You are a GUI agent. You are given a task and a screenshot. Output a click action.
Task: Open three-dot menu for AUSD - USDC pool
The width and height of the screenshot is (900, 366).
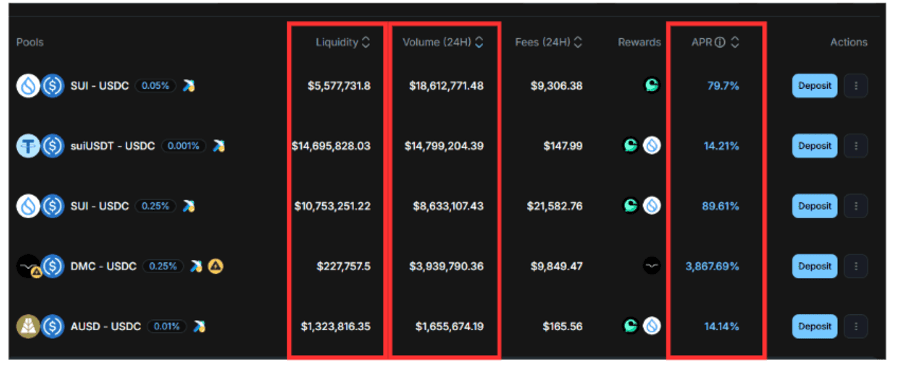point(856,326)
